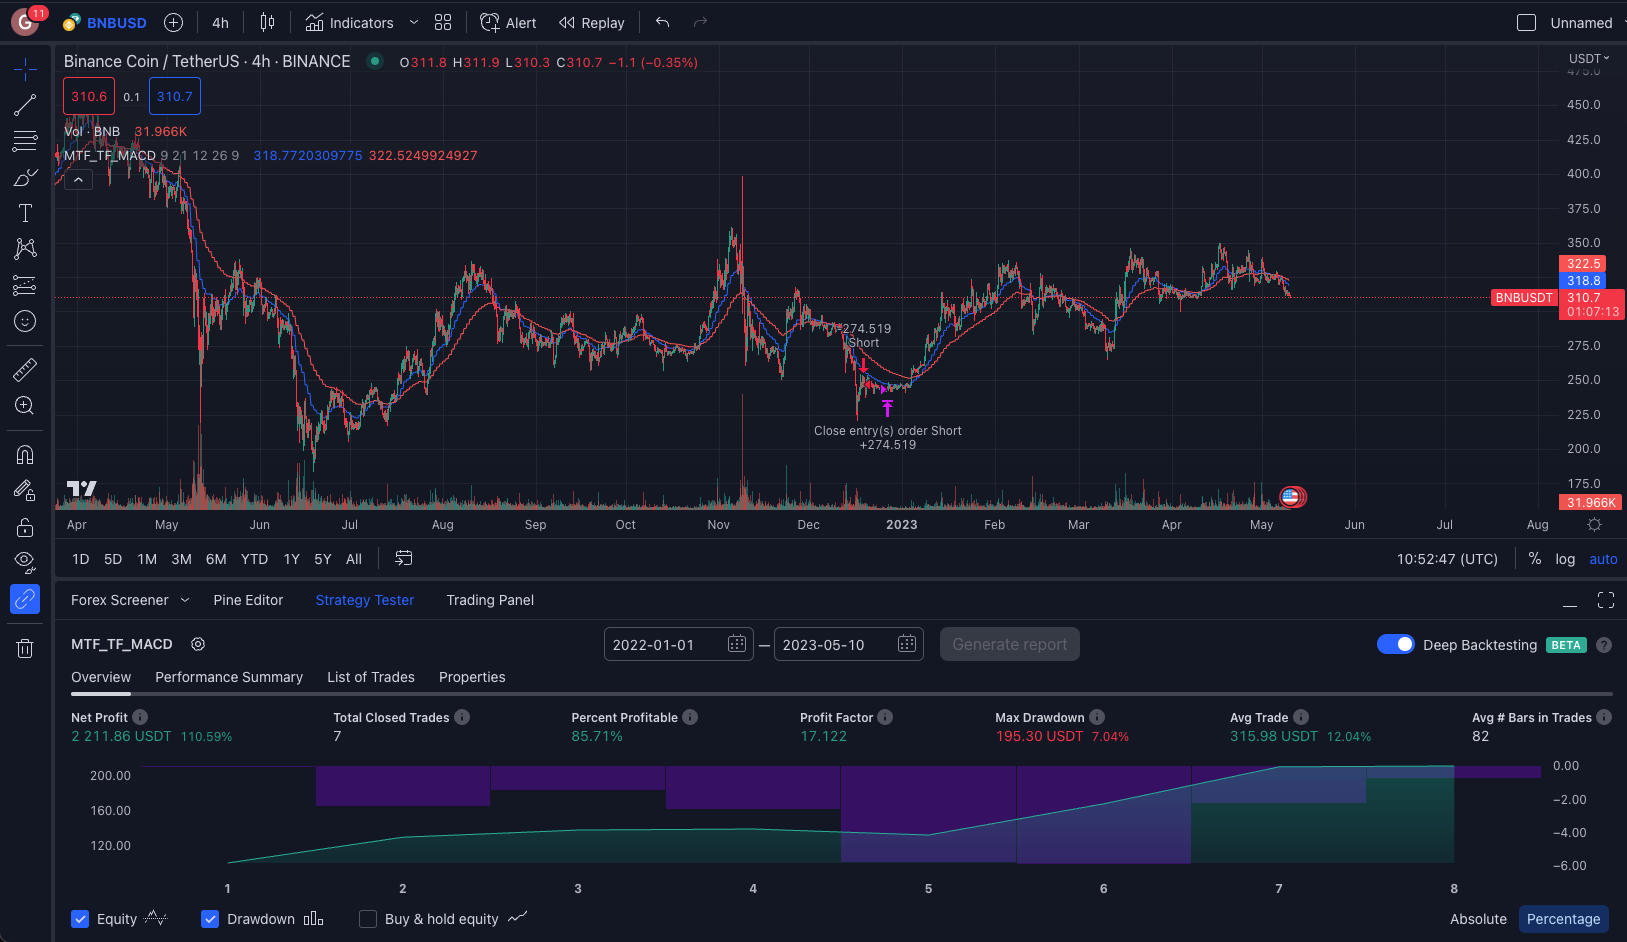Viewport: 1627px width, 942px height.
Task: Start bar Replay mode
Action: point(591,22)
